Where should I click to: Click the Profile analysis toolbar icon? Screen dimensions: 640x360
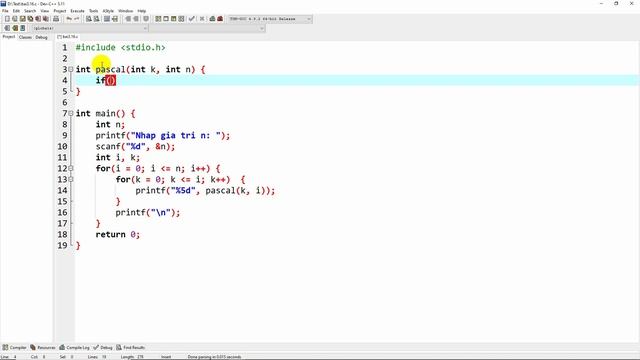(x=212, y=19)
